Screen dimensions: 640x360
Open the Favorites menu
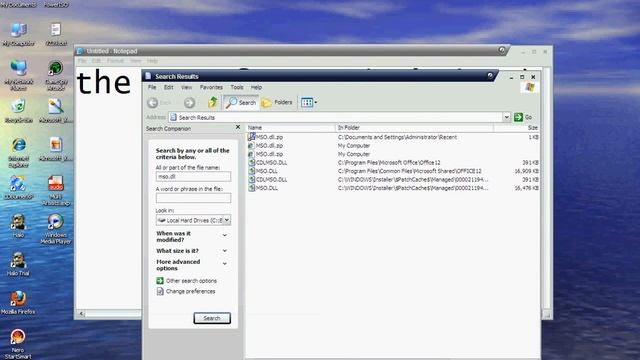coord(211,87)
